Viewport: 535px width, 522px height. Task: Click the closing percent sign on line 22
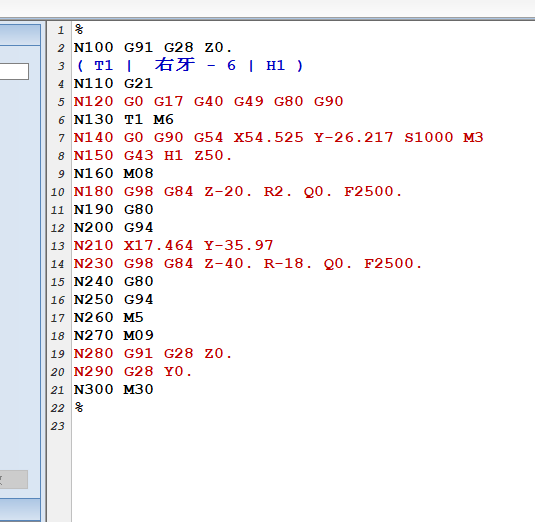tap(79, 407)
